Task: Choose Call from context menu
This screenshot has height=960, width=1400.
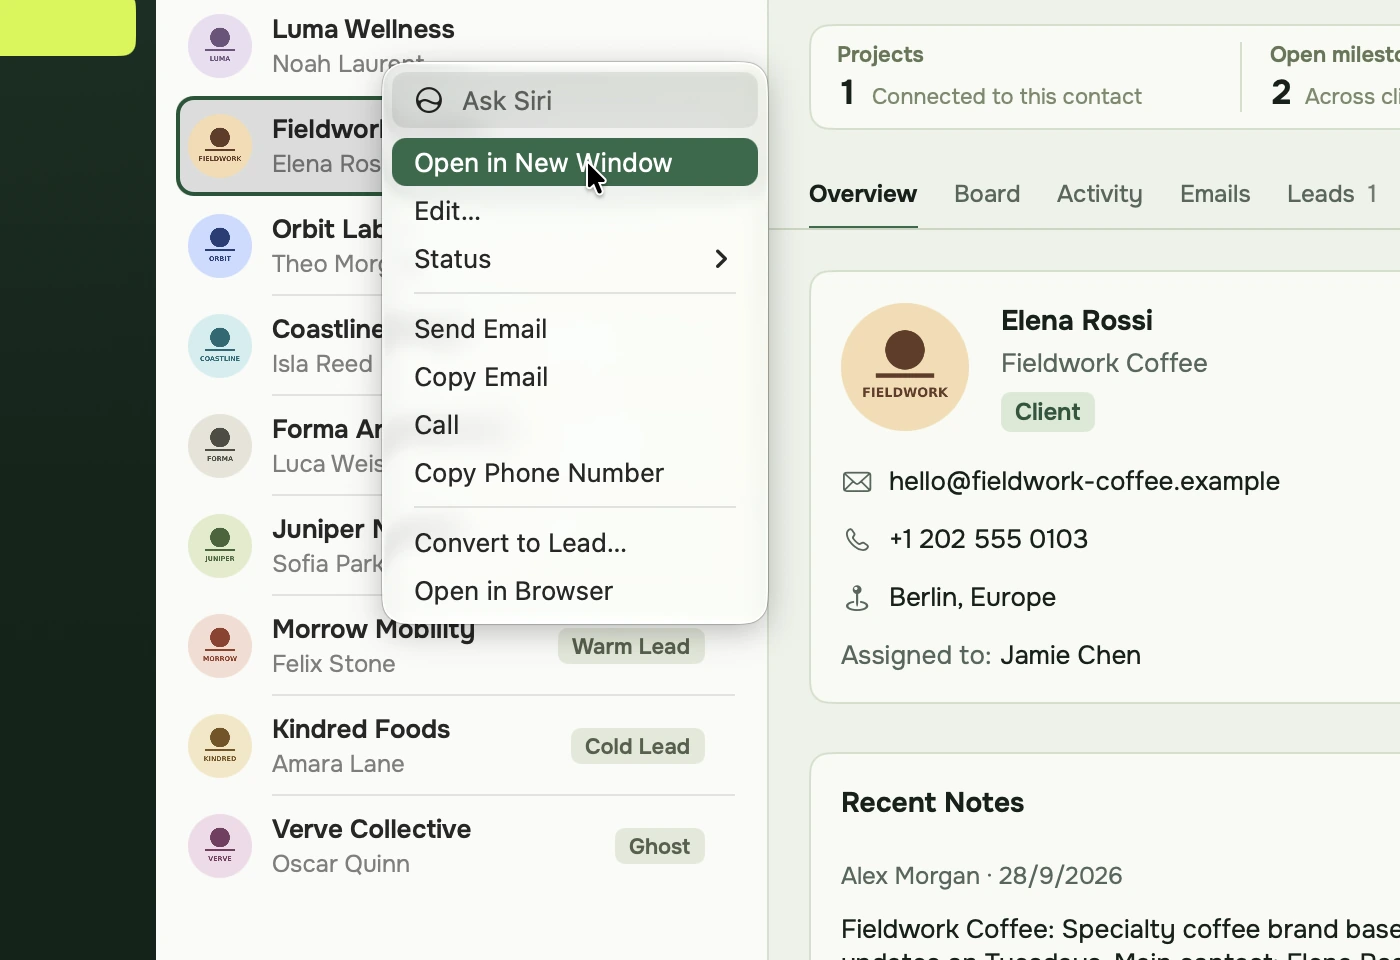Action: point(575,425)
